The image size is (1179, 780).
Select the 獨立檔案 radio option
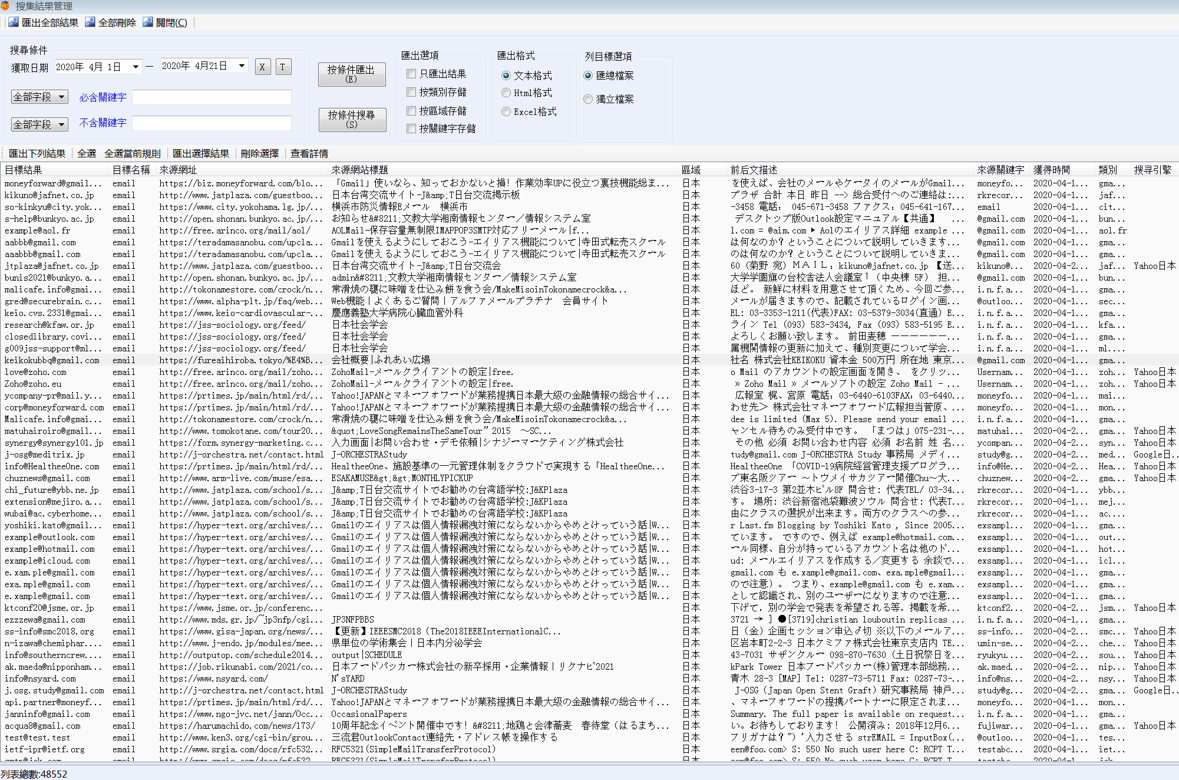588,99
